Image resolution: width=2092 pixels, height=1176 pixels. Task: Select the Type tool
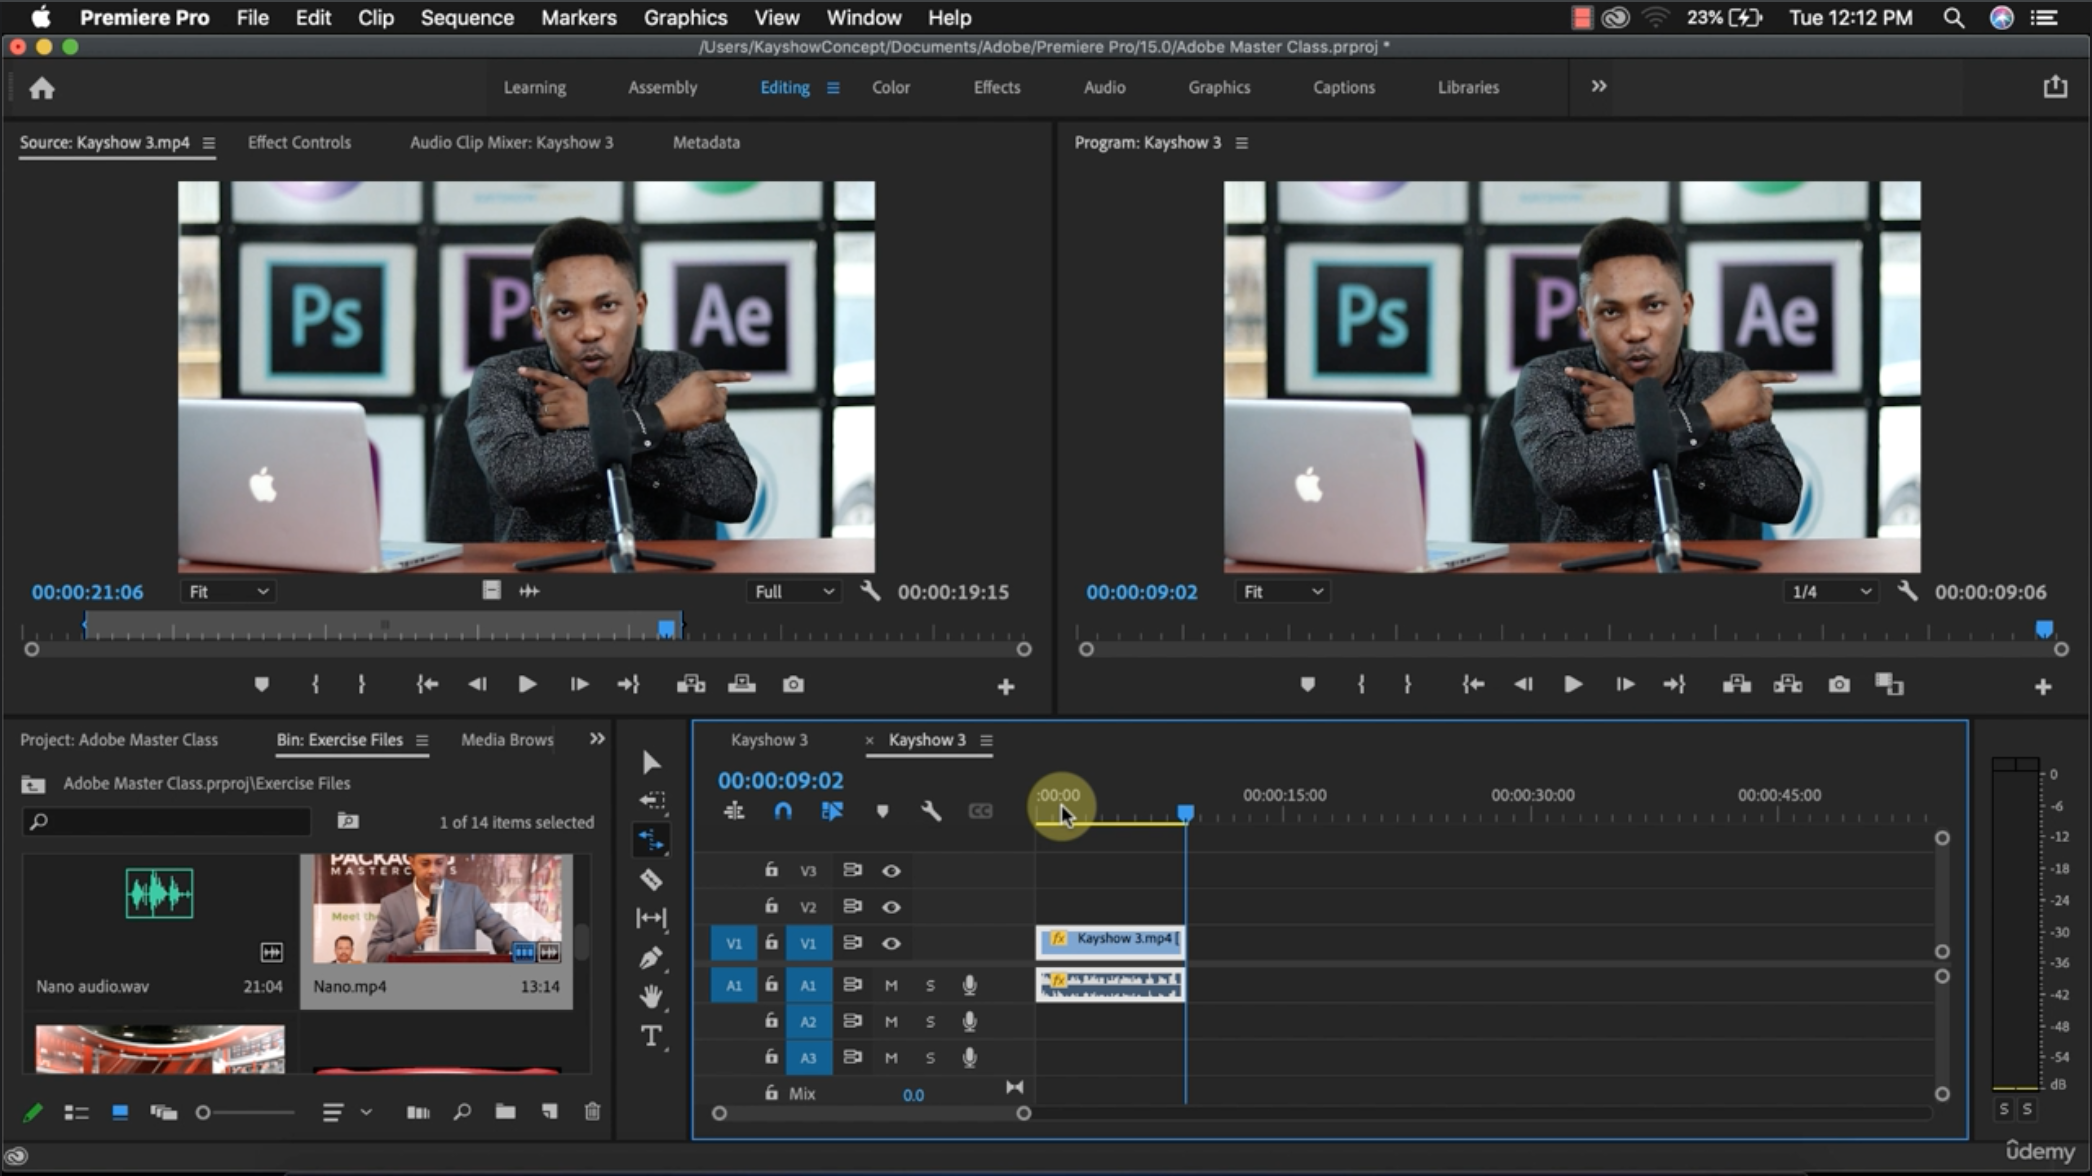coord(651,1036)
